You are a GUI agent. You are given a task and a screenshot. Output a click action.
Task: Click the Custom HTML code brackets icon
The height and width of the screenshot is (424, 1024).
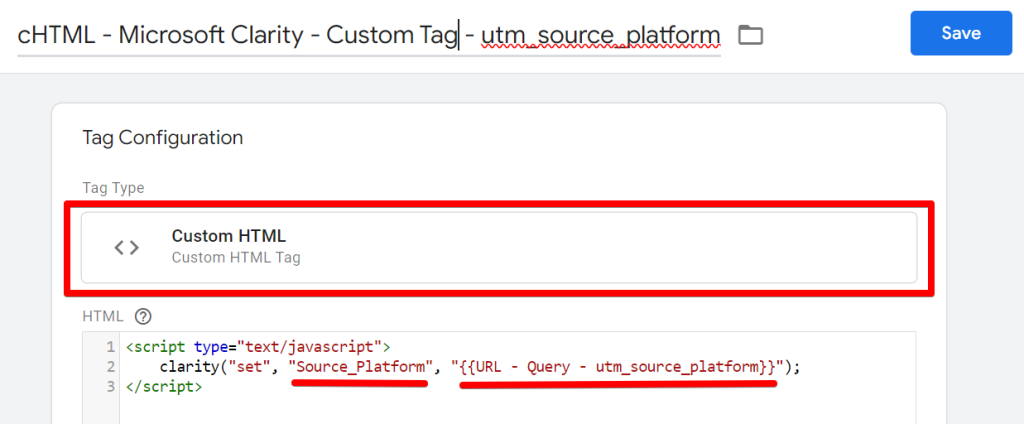[x=127, y=247]
